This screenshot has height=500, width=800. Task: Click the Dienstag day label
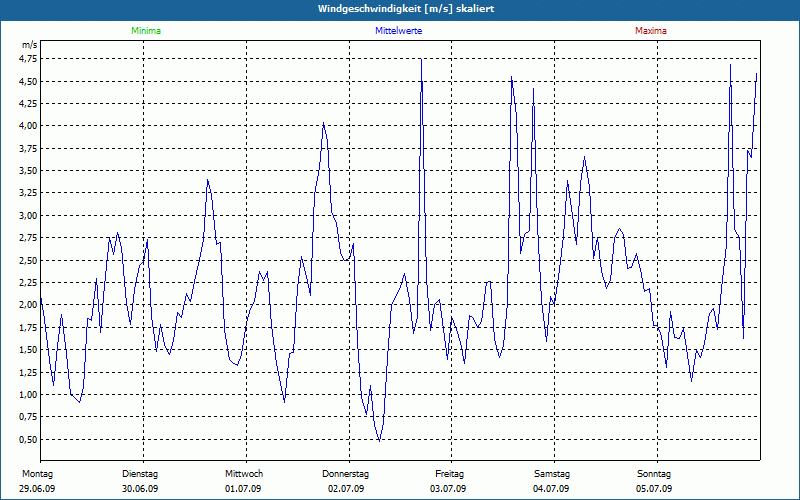[x=140, y=474]
